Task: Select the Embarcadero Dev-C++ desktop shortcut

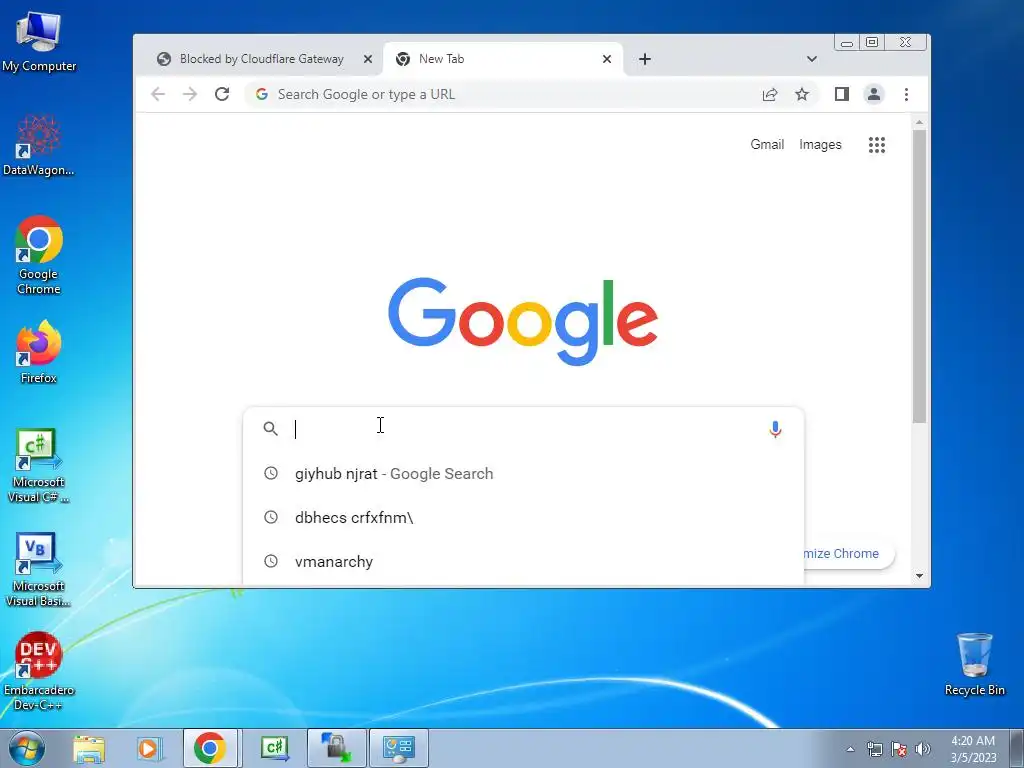Action: click(x=39, y=671)
